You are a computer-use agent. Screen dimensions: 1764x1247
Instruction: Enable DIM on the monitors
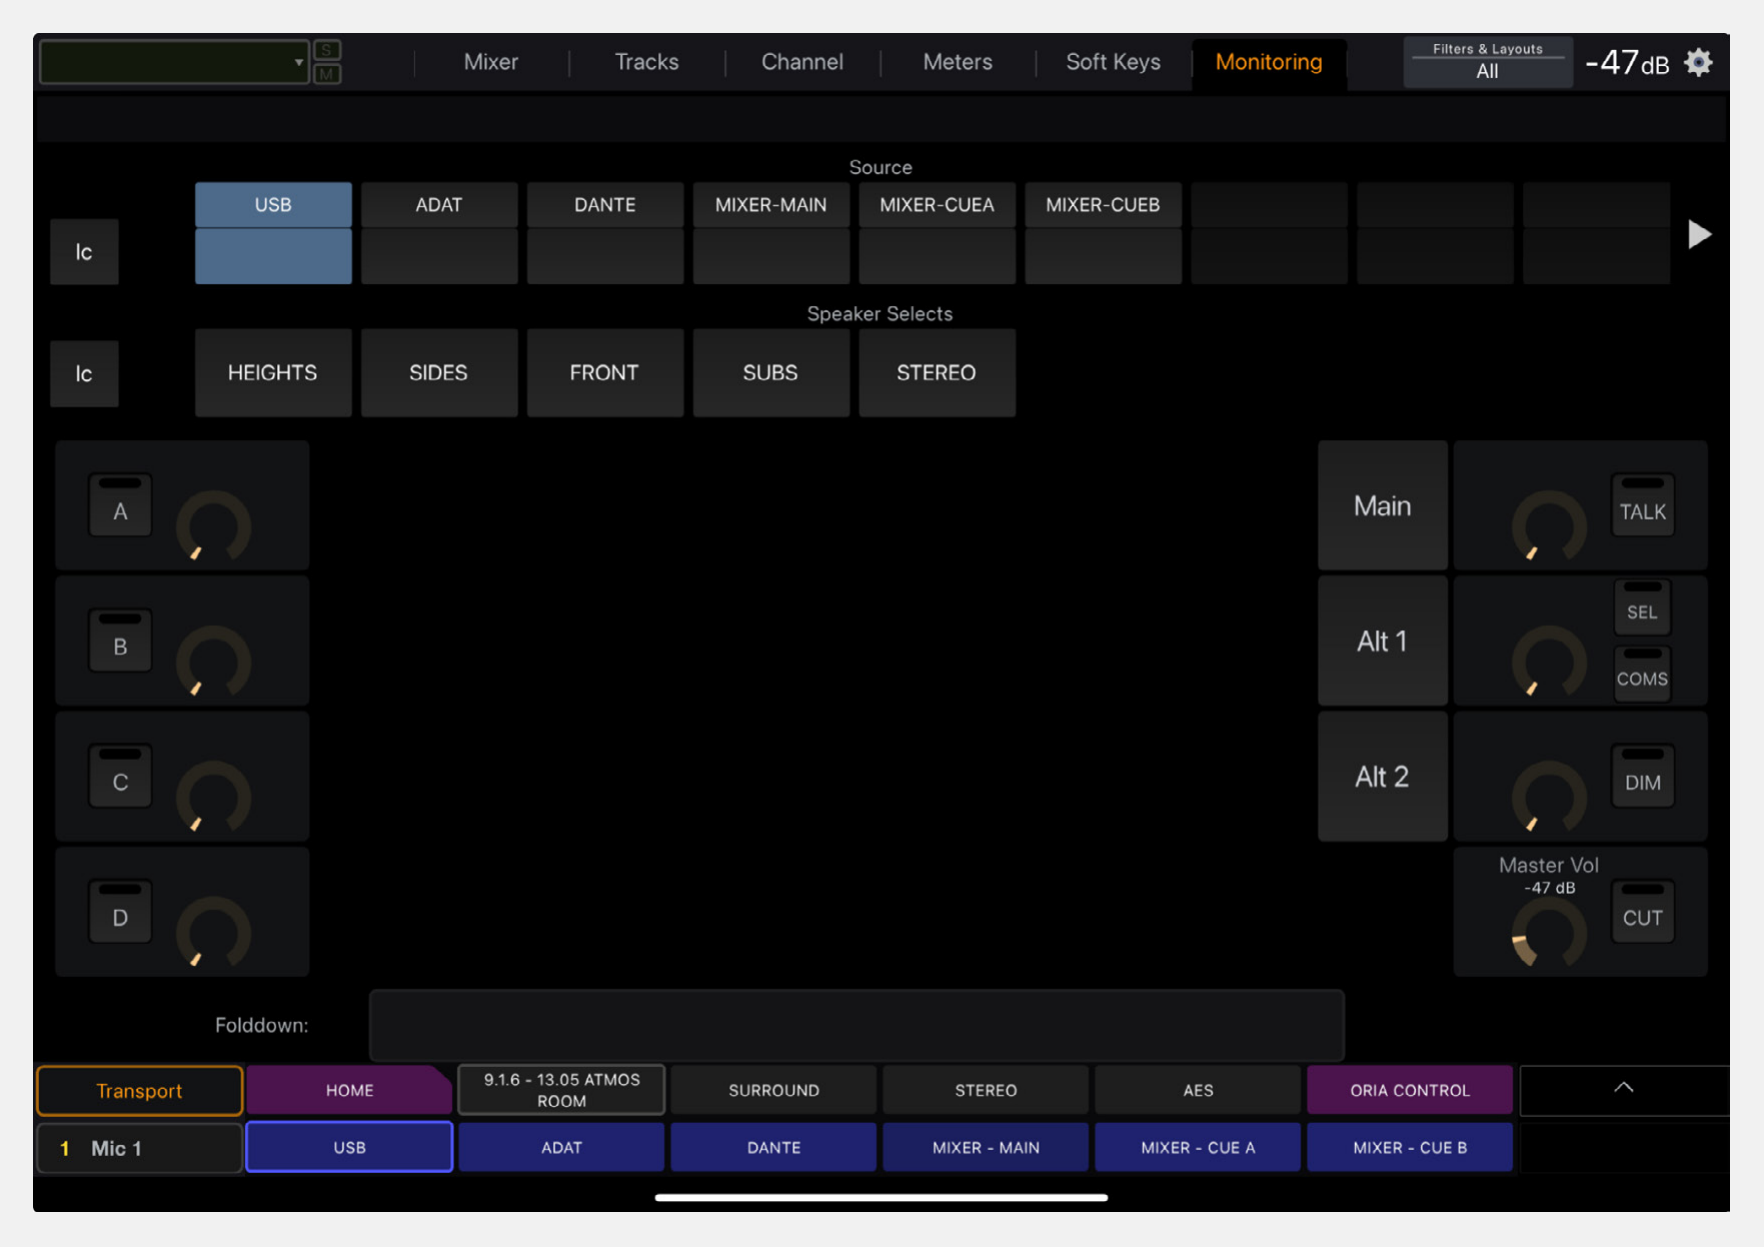pos(1643,777)
